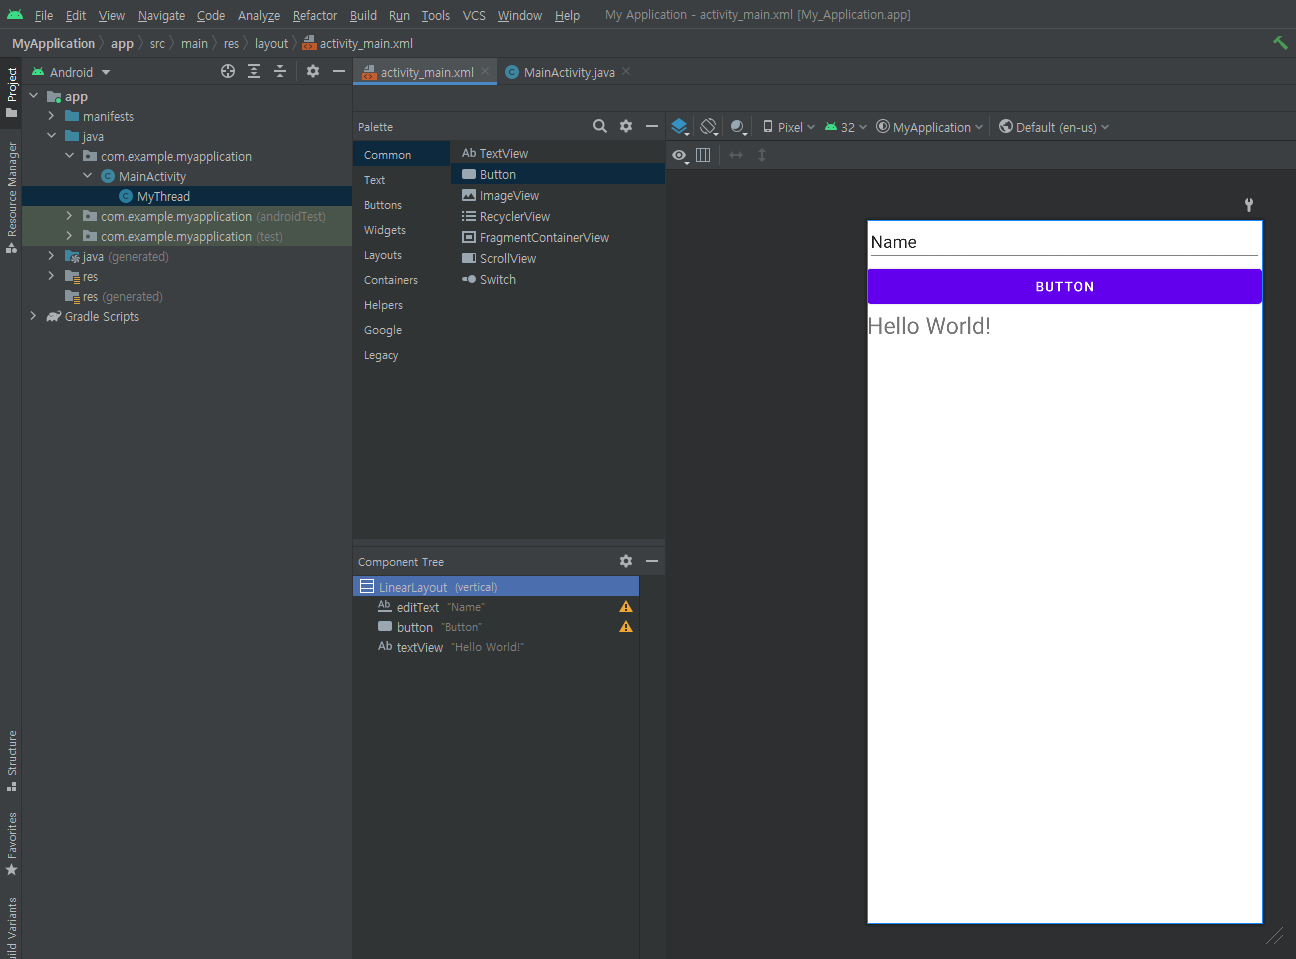Click purple BUTTON in preview

[x=1064, y=286]
